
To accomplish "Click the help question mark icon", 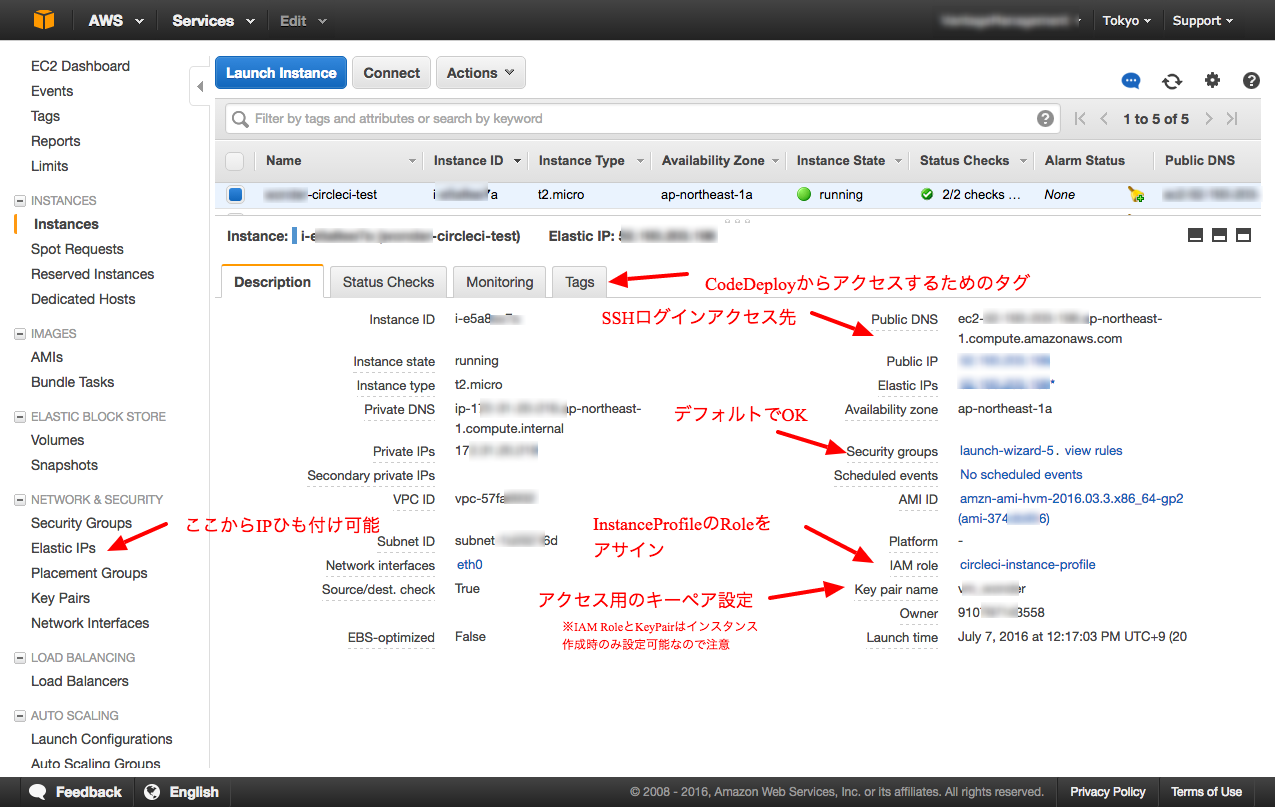I will (1251, 81).
